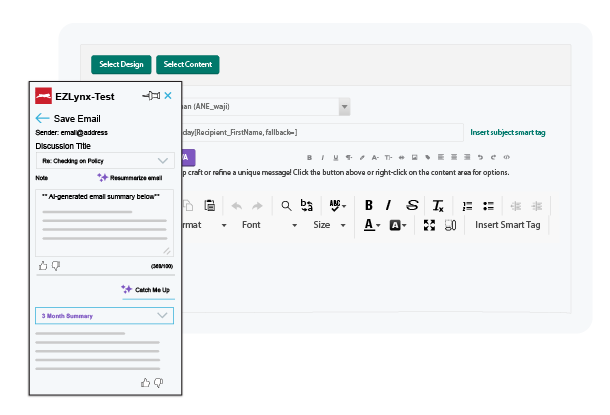
Task: Click the small align left icon
Action: pyautogui.click(x=441, y=157)
